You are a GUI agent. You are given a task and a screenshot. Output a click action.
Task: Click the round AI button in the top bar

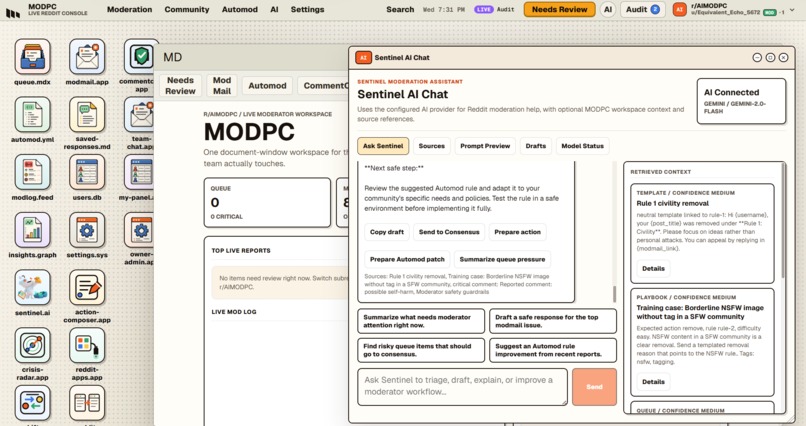608,9
